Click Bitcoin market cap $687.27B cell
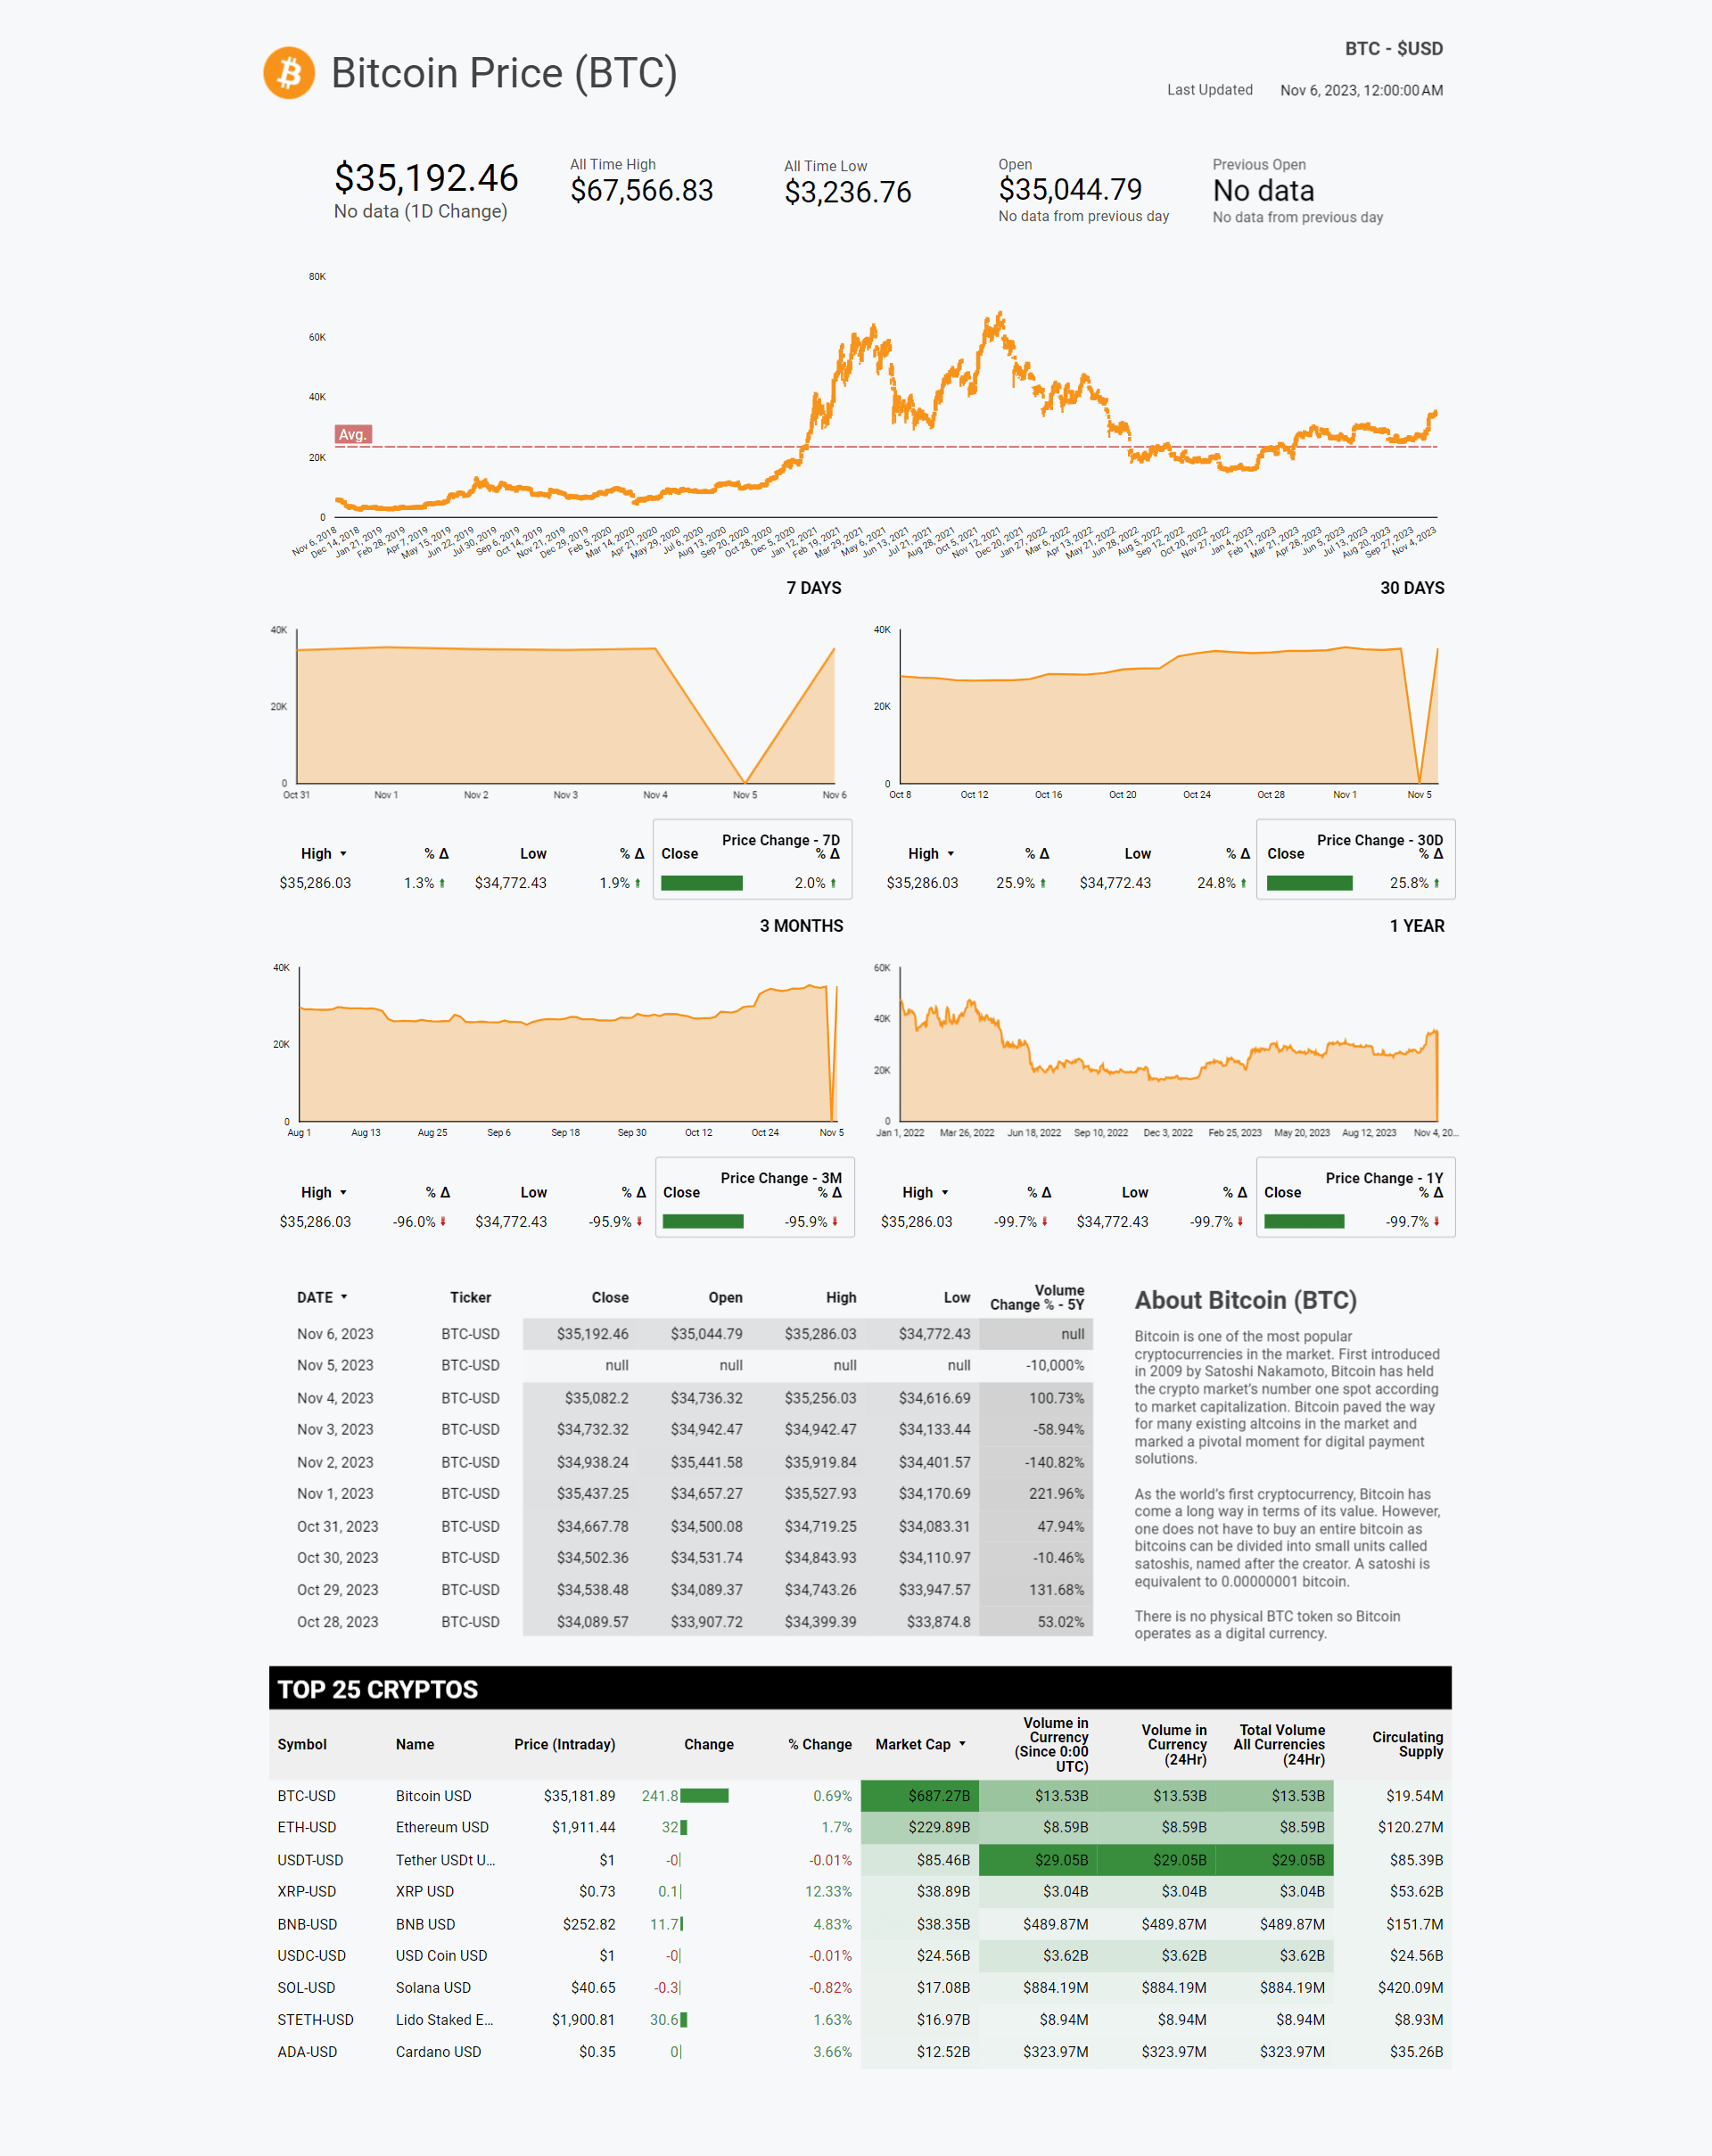The image size is (1712, 2156). point(920,1796)
